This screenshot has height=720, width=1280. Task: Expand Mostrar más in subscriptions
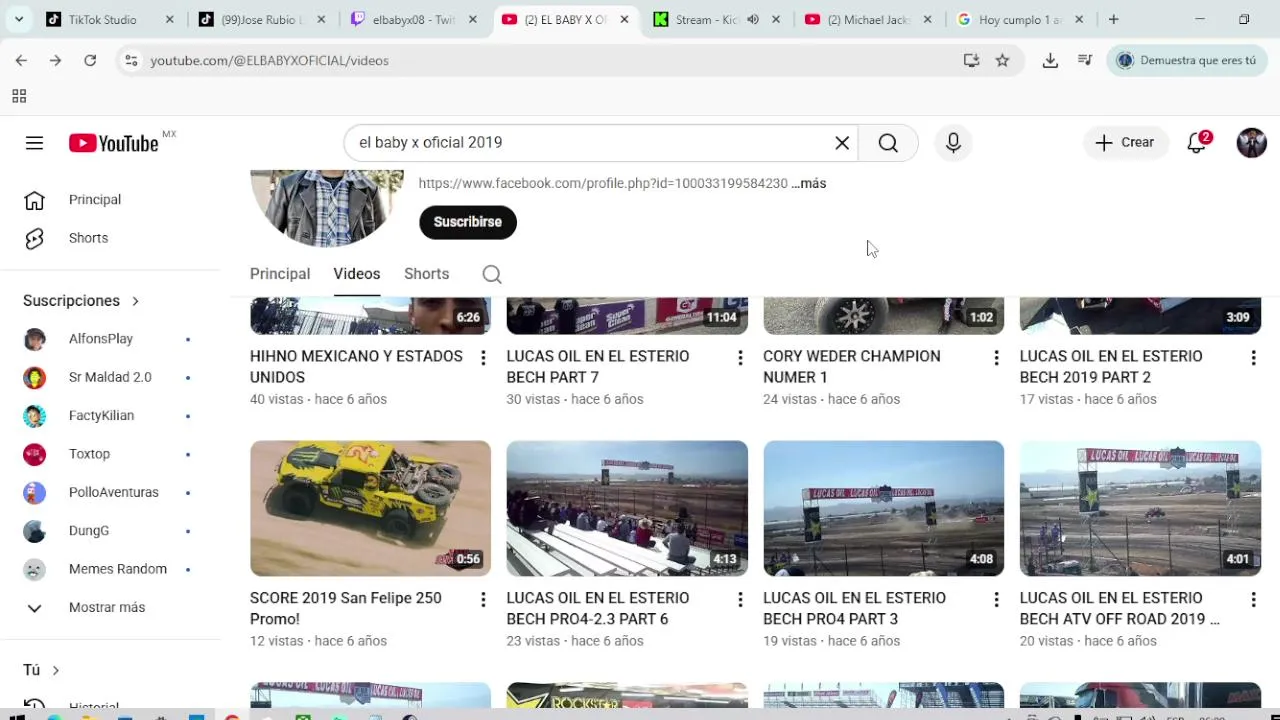(107, 607)
